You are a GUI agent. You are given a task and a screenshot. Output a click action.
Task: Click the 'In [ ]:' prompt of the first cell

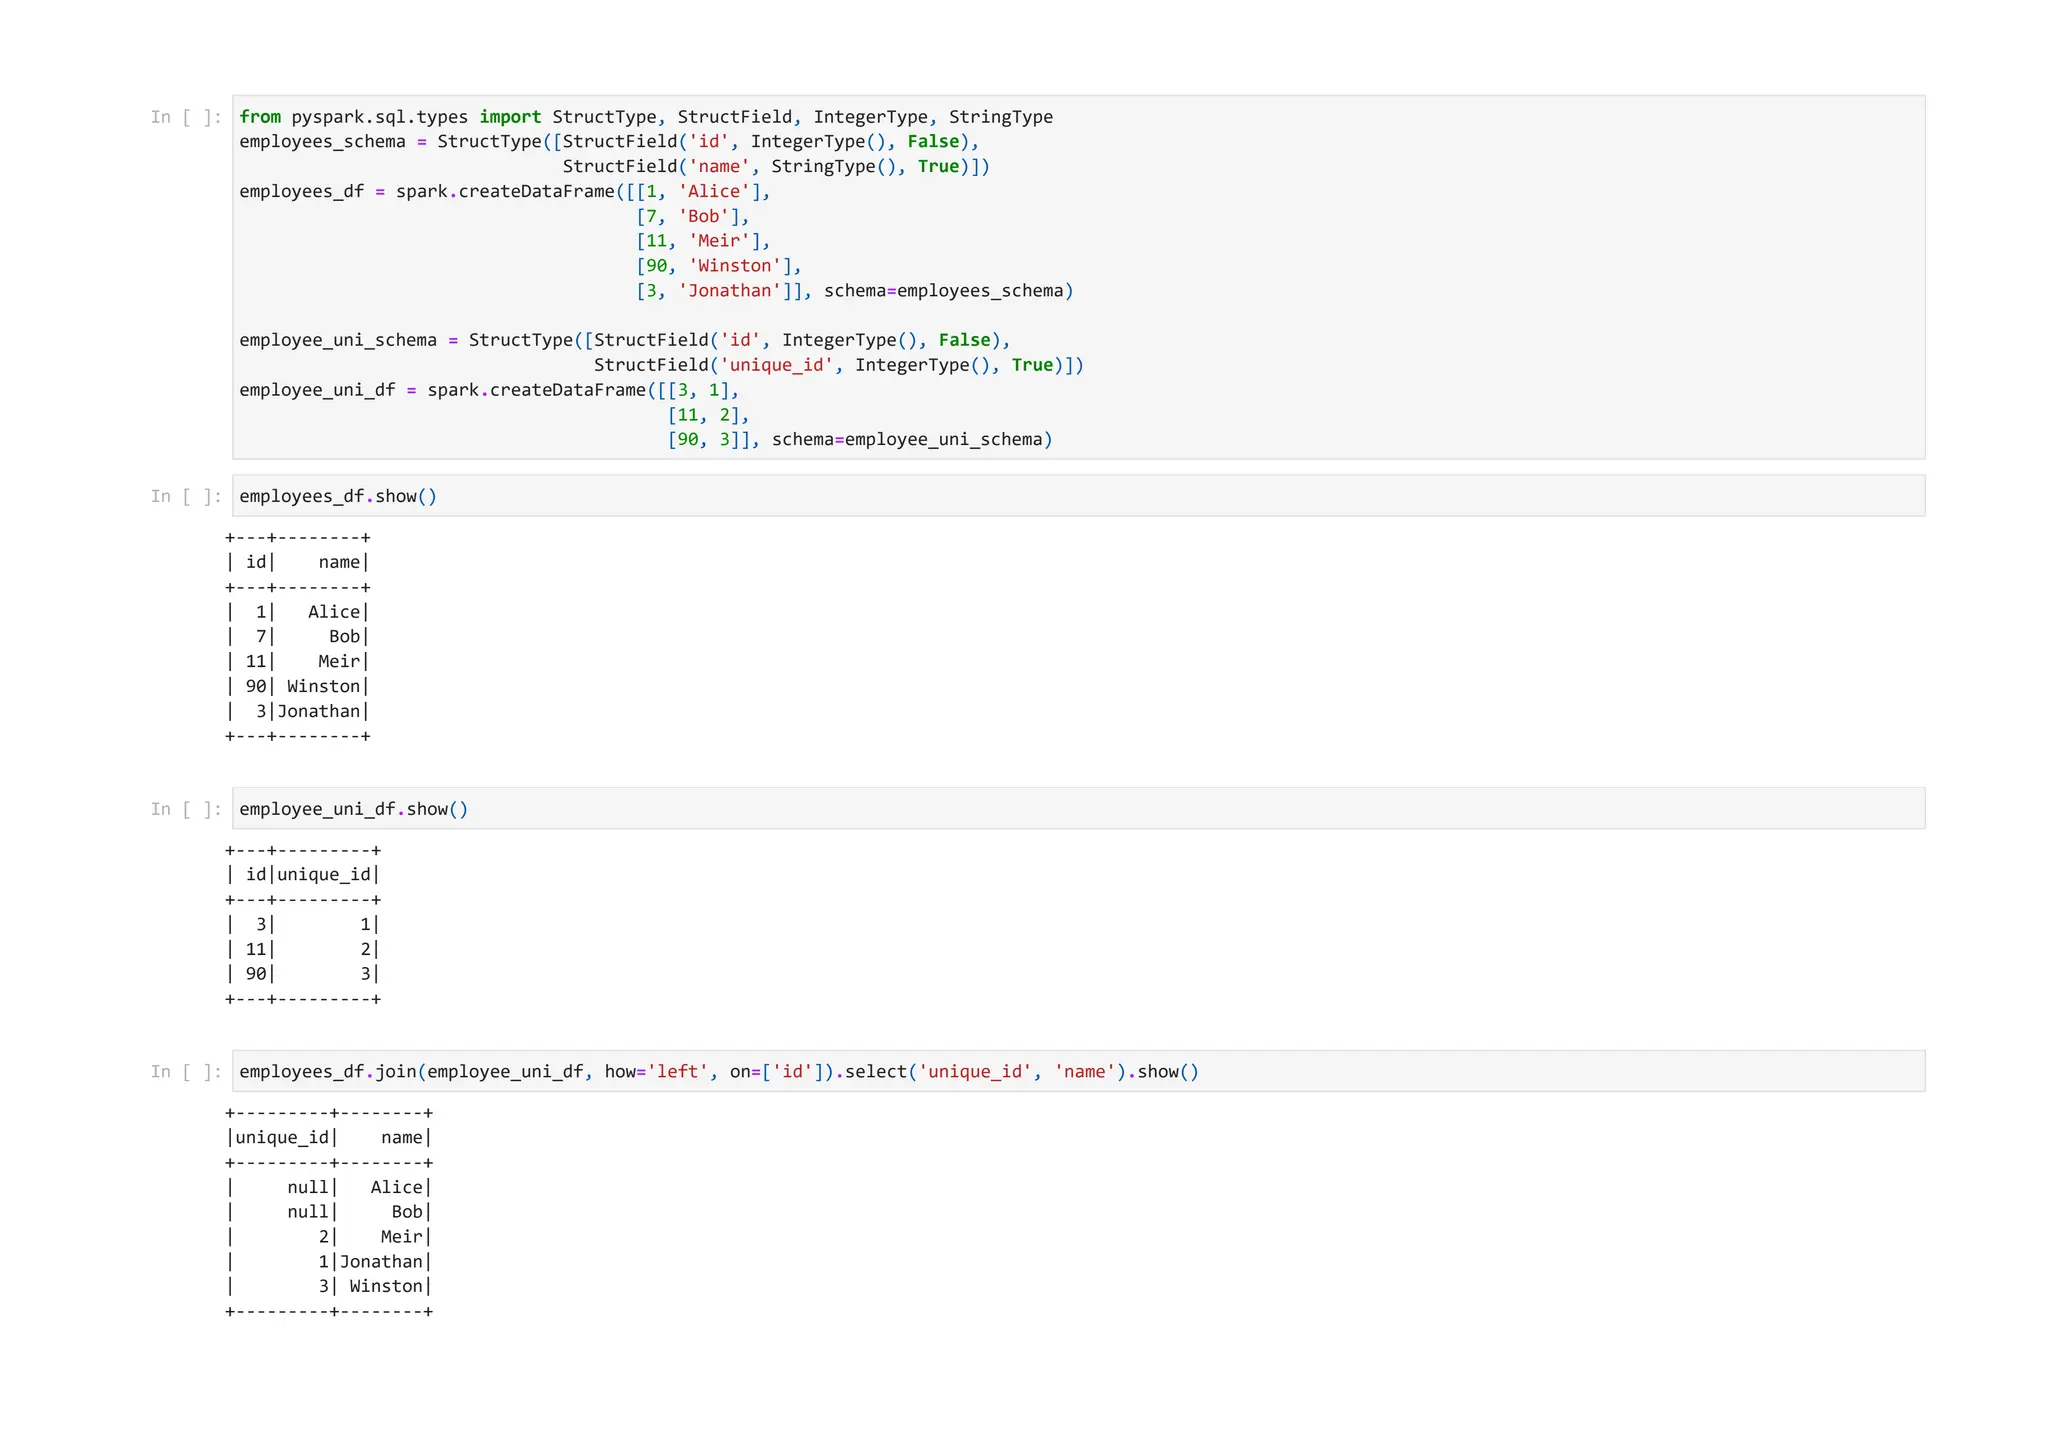[x=186, y=117]
